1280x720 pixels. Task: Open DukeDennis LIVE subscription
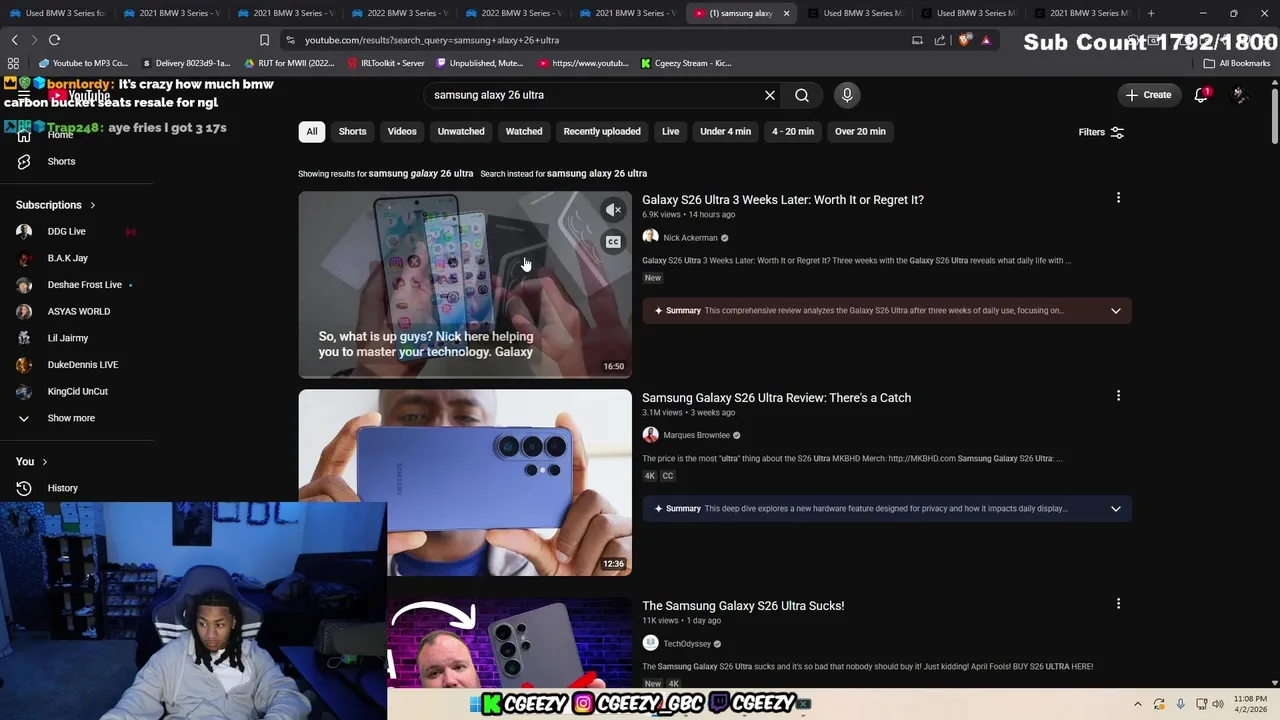(83, 365)
